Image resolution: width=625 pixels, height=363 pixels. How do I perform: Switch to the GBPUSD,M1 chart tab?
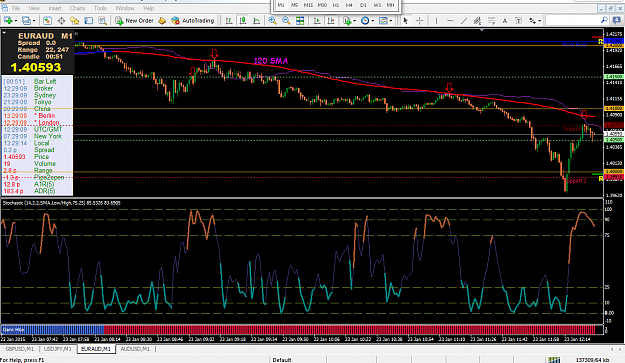(x=19, y=349)
